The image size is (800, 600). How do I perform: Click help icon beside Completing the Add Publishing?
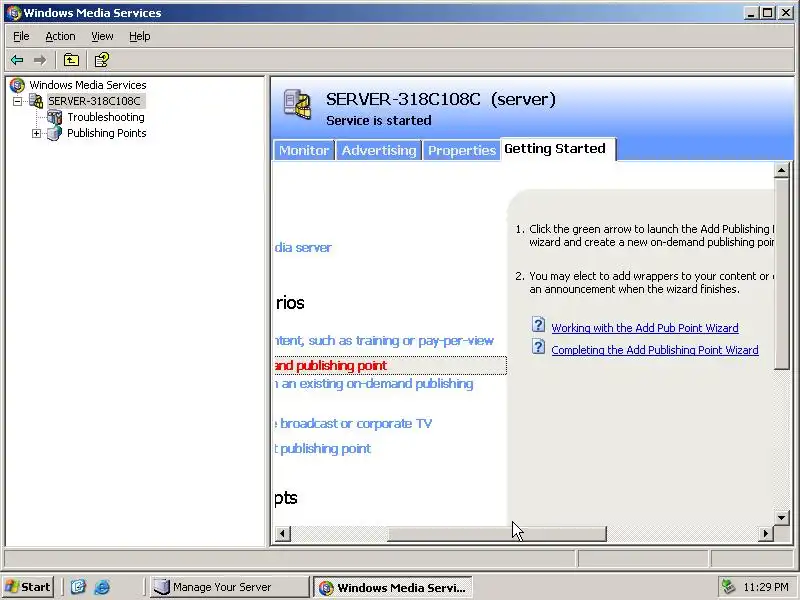click(x=538, y=347)
